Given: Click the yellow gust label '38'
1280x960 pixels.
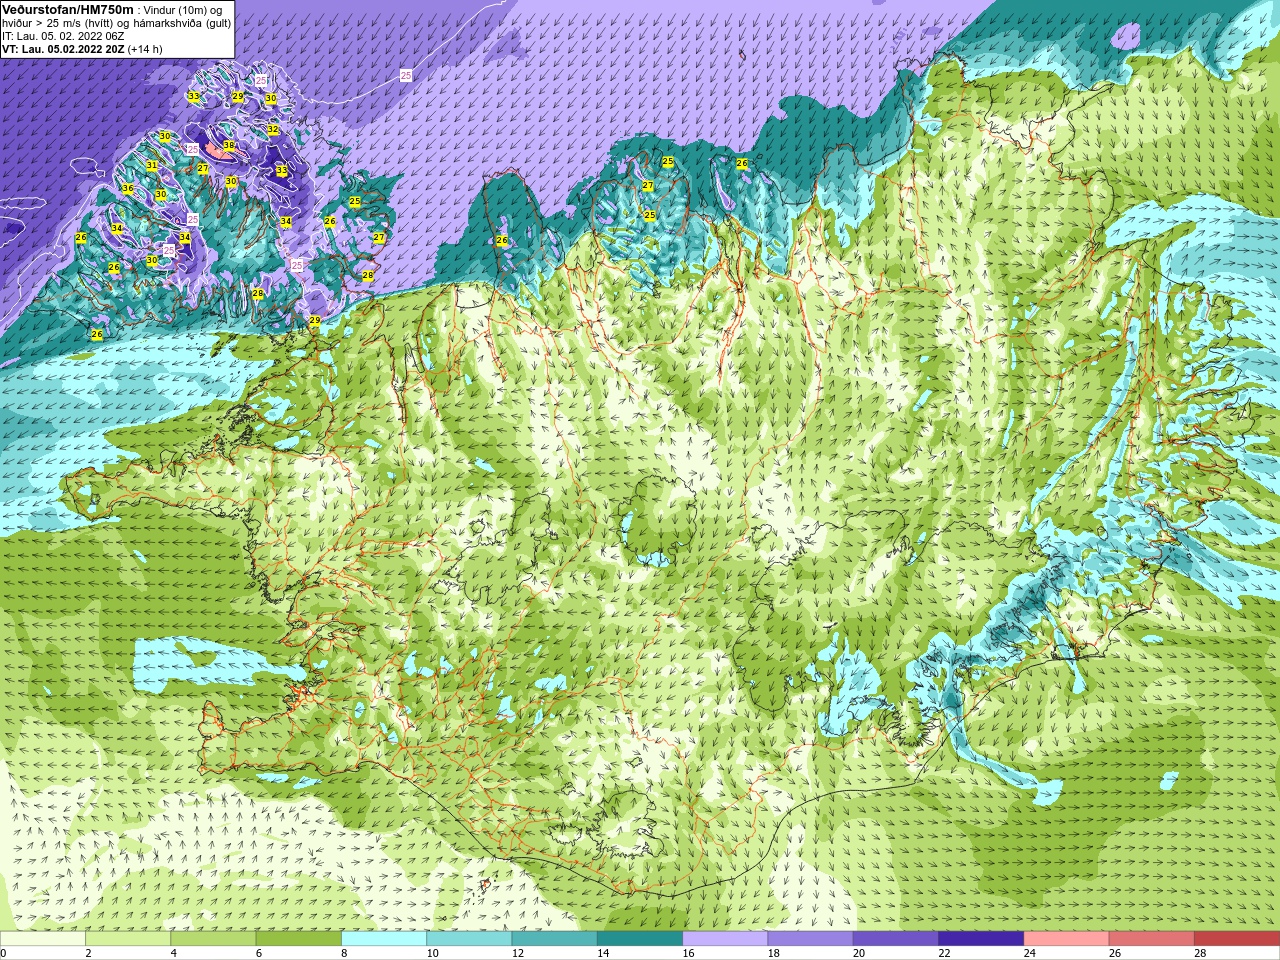Looking at the screenshot, I should click(x=229, y=146).
